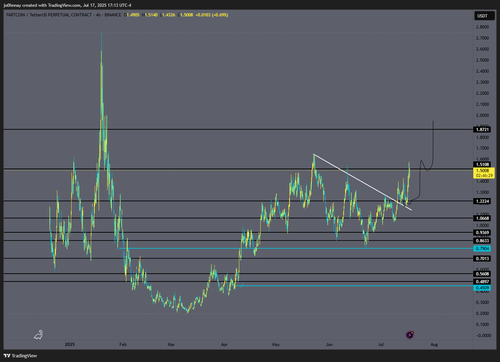Click the 0.5608 horizontal level label
This screenshot has height=362, width=500.
pos(482,274)
